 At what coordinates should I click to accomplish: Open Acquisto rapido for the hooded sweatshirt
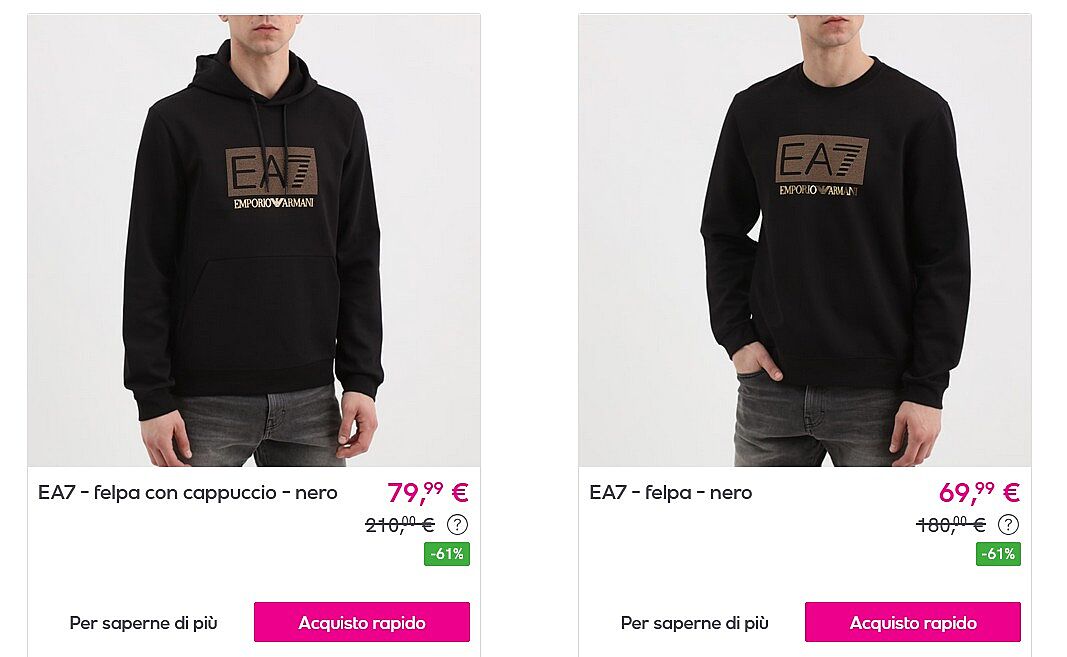[x=362, y=622]
